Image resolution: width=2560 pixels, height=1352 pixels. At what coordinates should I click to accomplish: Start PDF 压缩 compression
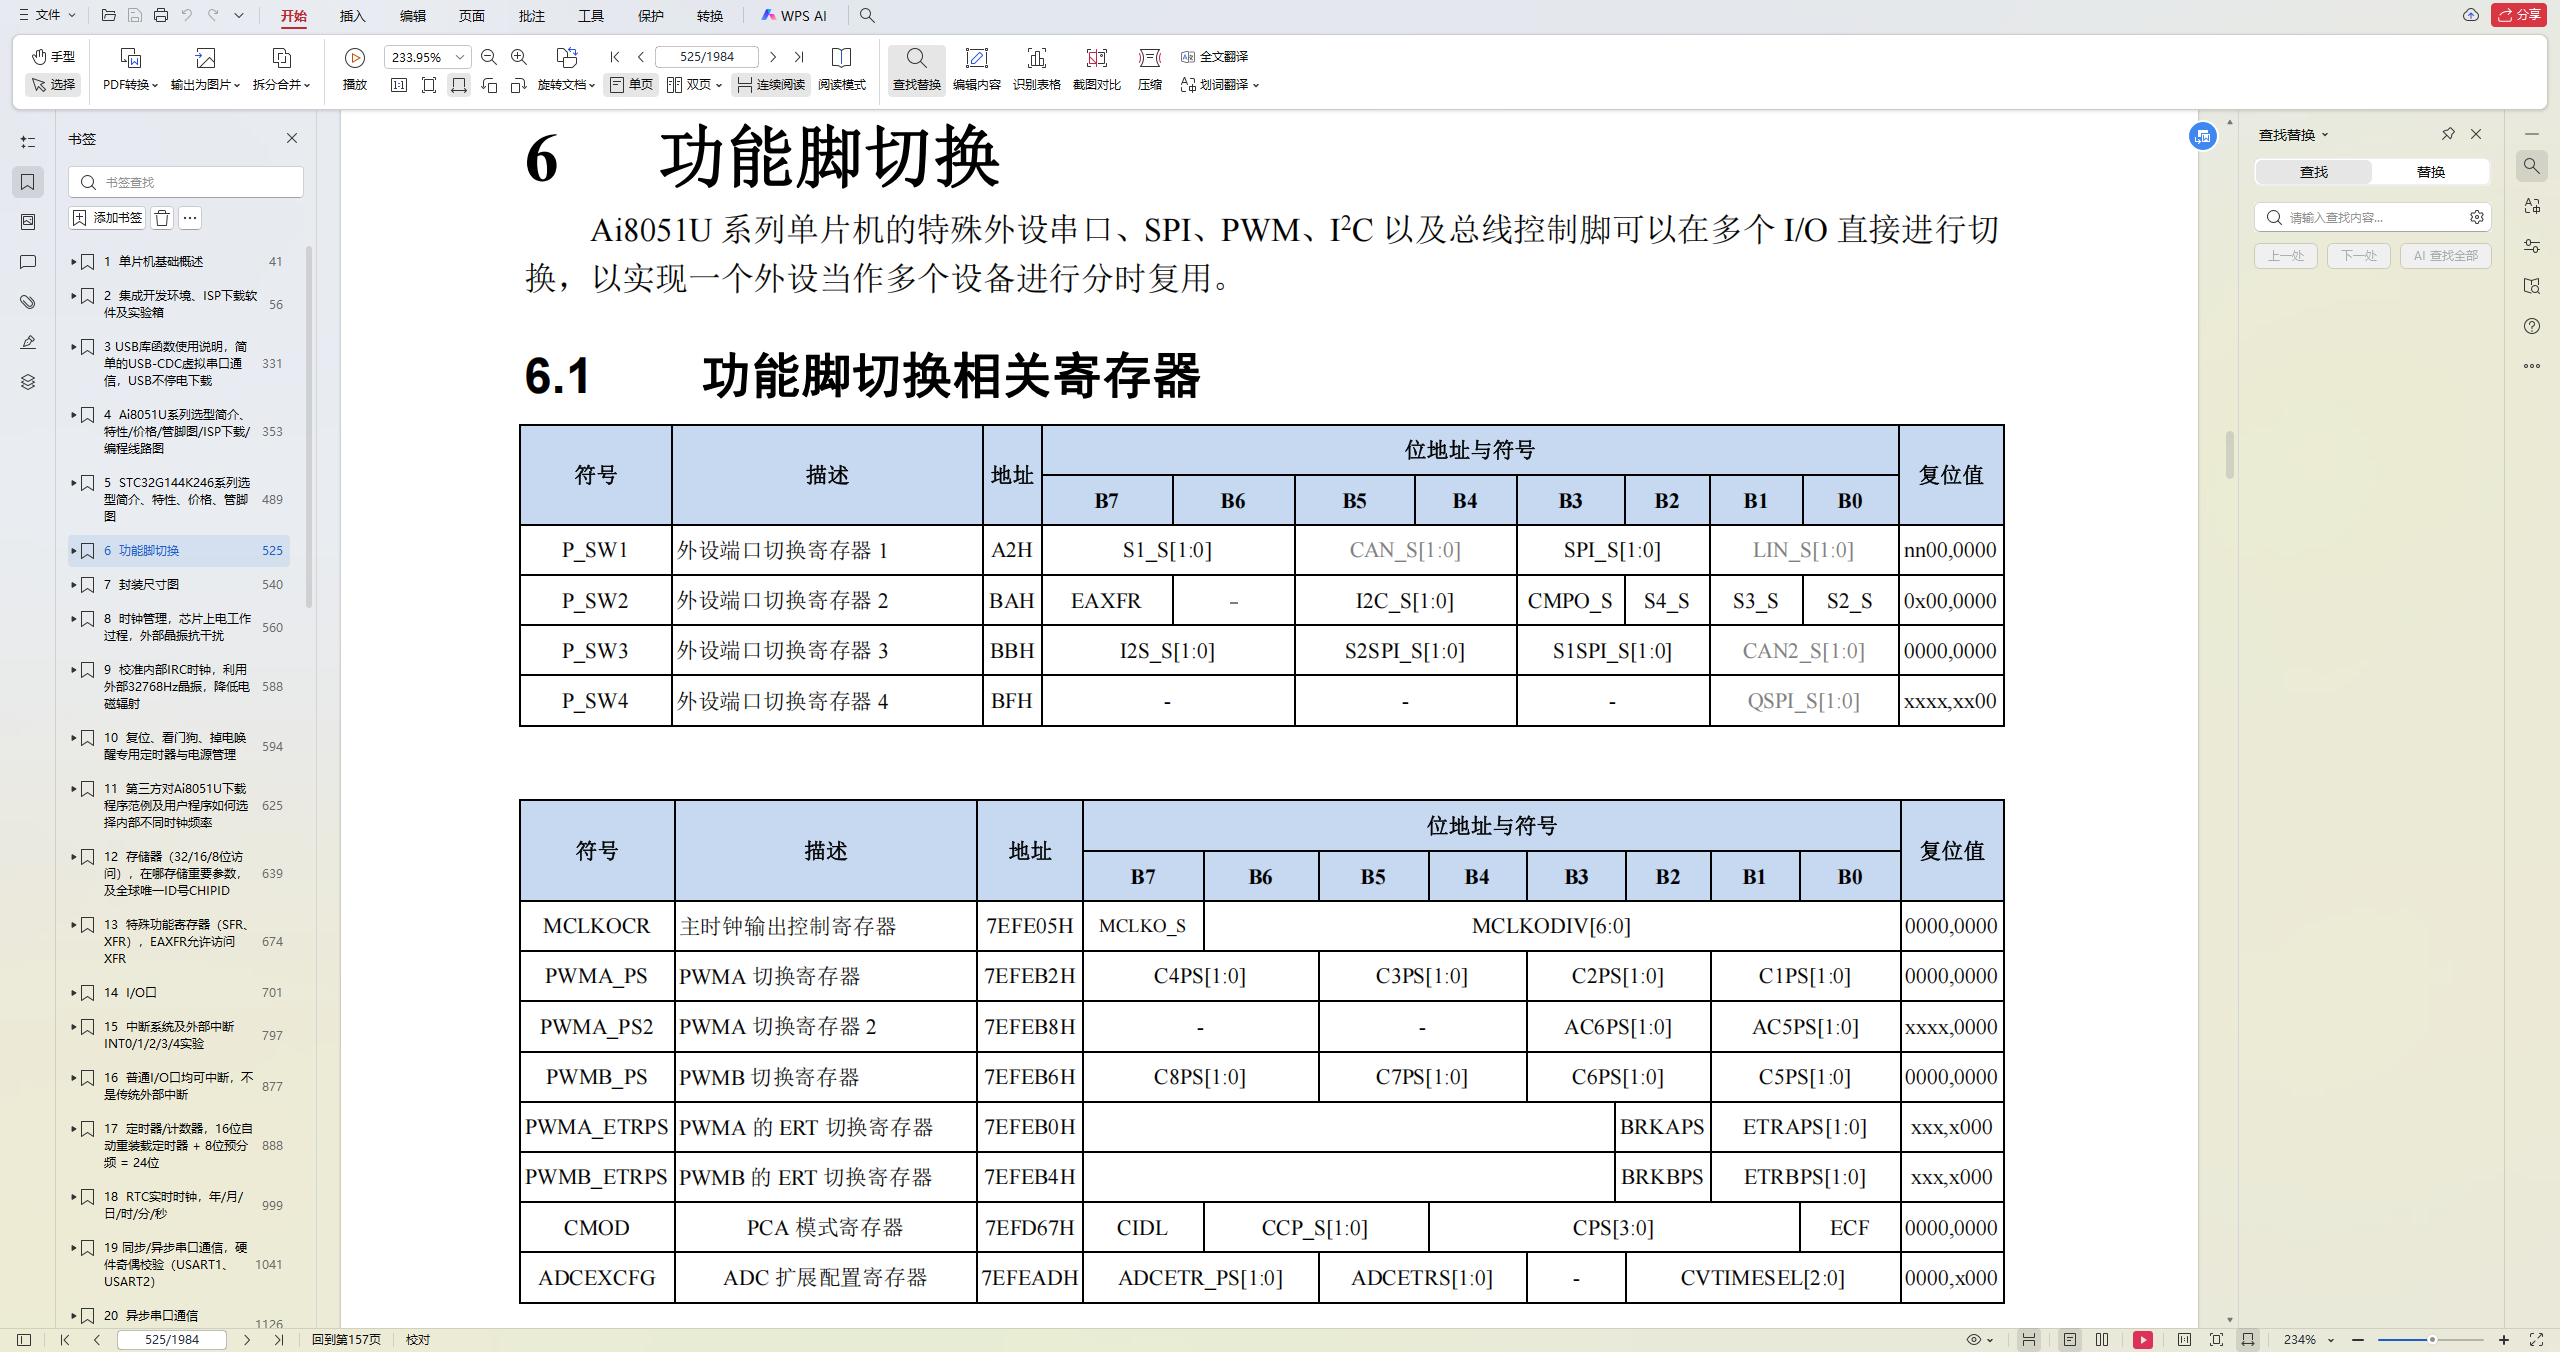[1149, 68]
